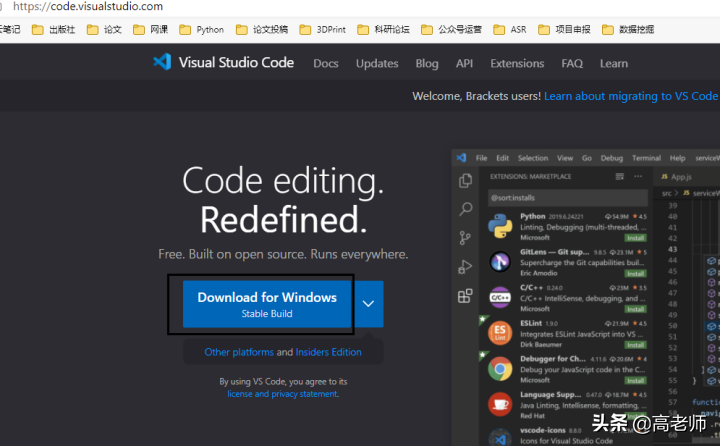Open the 网课 bookmark folder
Viewport: 720px width, 446px height.
(x=151, y=29)
